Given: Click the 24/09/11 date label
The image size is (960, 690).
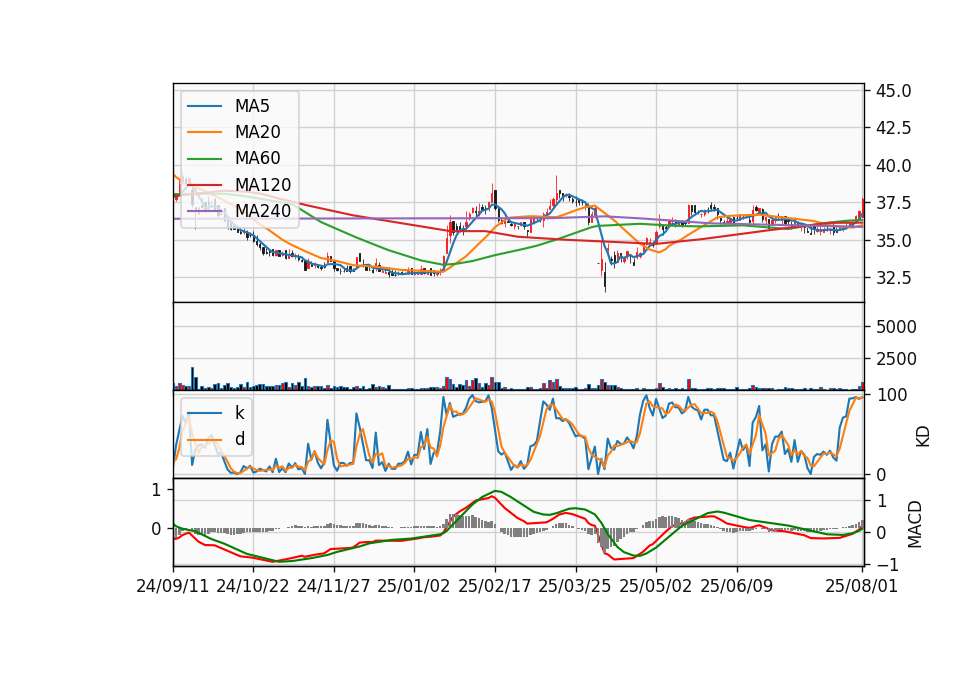Looking at the screenshot, I should pos(173,587).
